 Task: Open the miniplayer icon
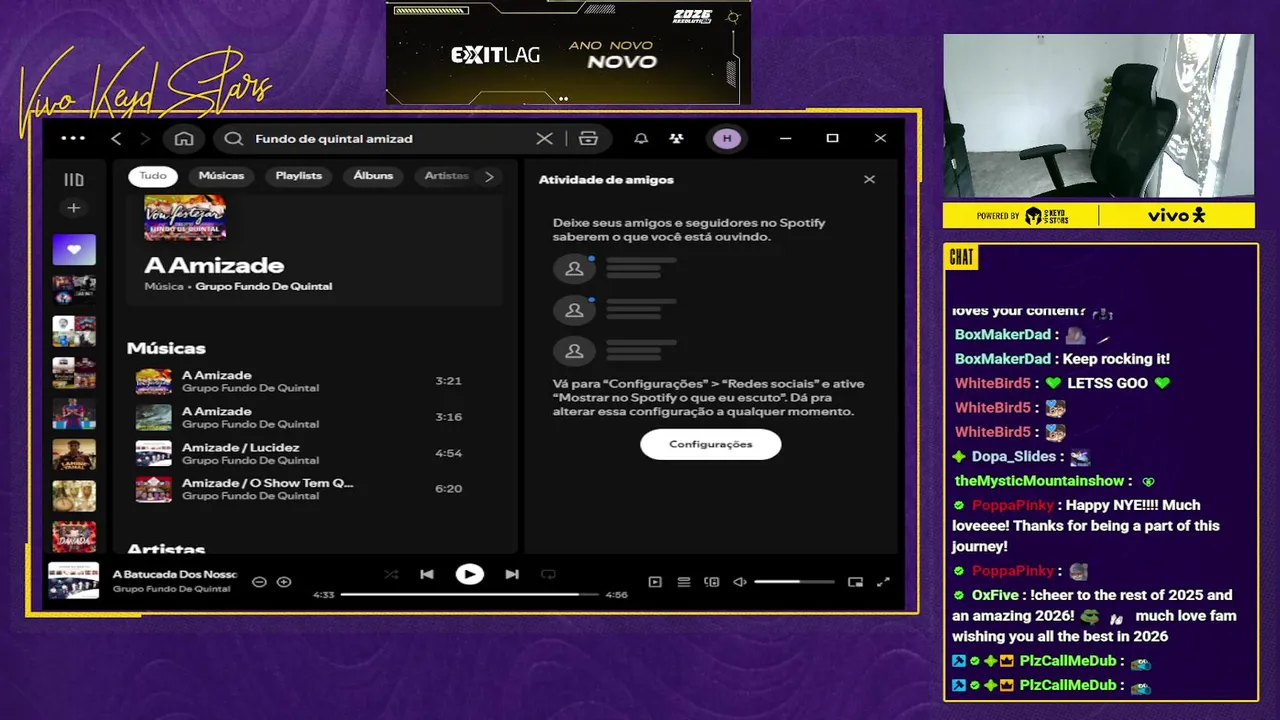tap(855, 582)
